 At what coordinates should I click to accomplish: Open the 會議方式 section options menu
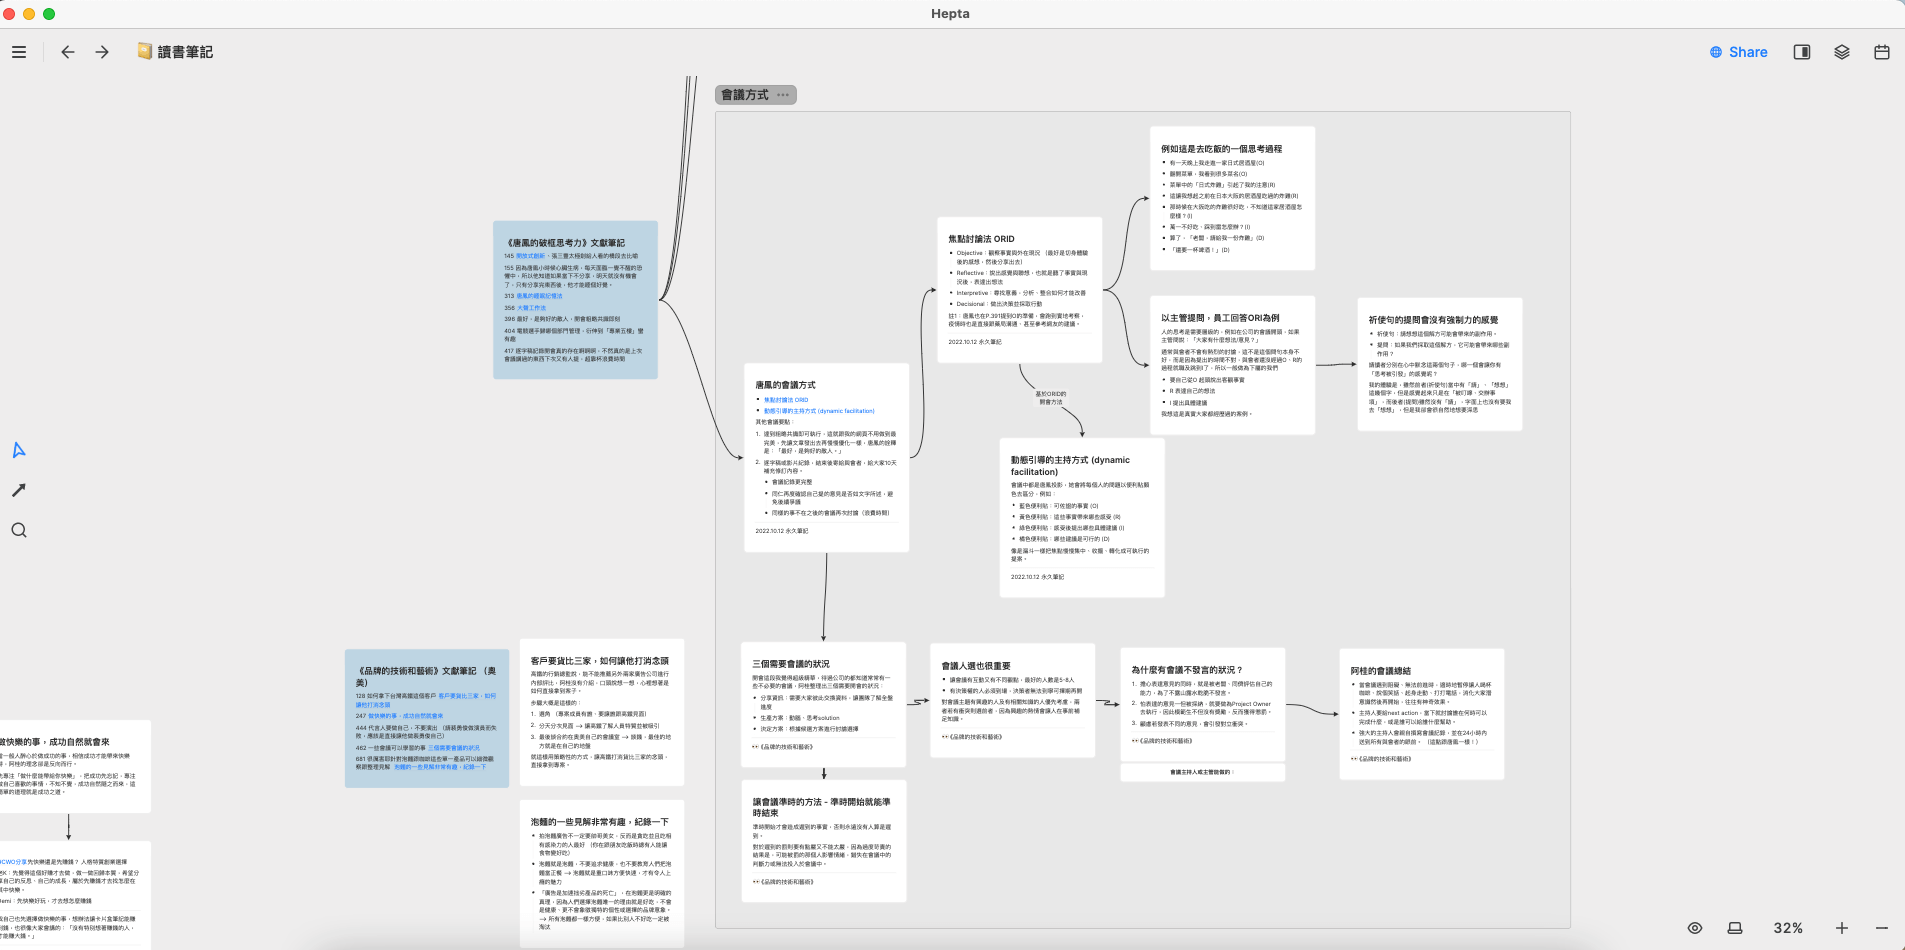[x=783, y=95]
